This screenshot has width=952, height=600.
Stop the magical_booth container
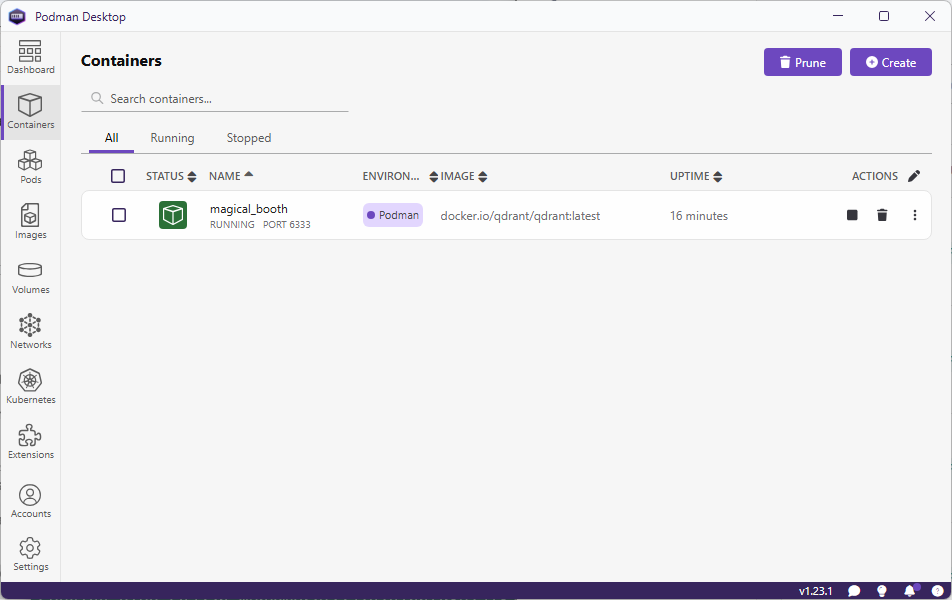pos(852,214)
